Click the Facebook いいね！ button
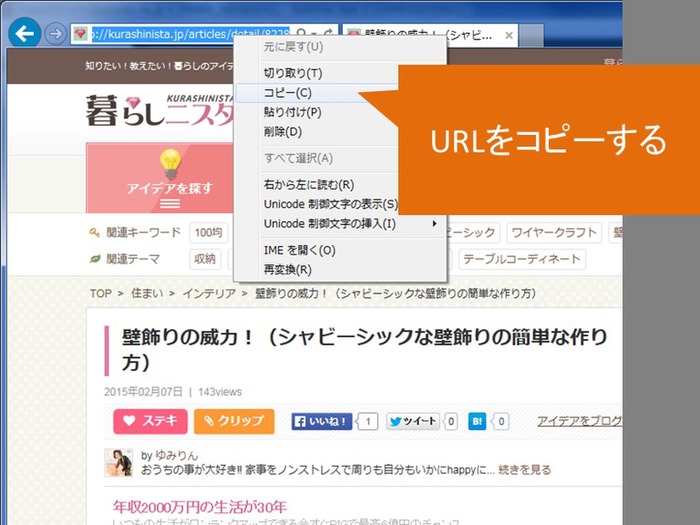700x525 pixels. pos(321,421)
